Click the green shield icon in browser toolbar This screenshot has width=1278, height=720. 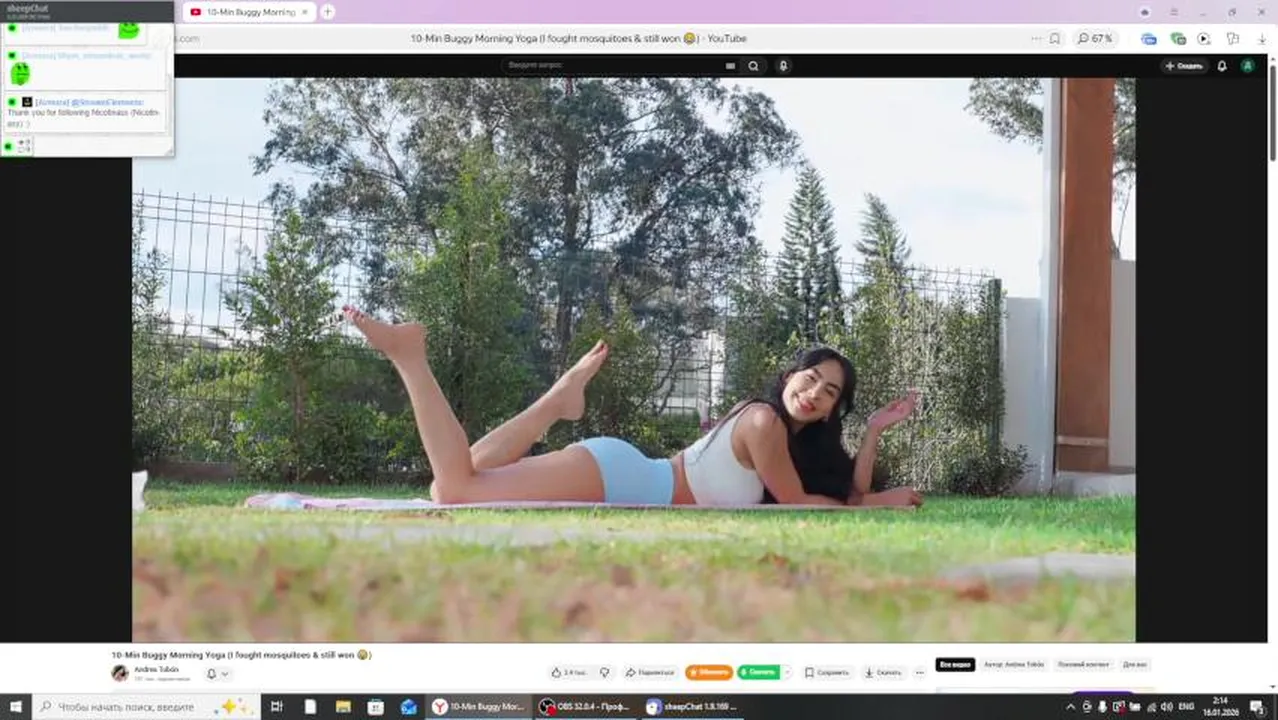pyautogui.click(x=1178, y=38)
